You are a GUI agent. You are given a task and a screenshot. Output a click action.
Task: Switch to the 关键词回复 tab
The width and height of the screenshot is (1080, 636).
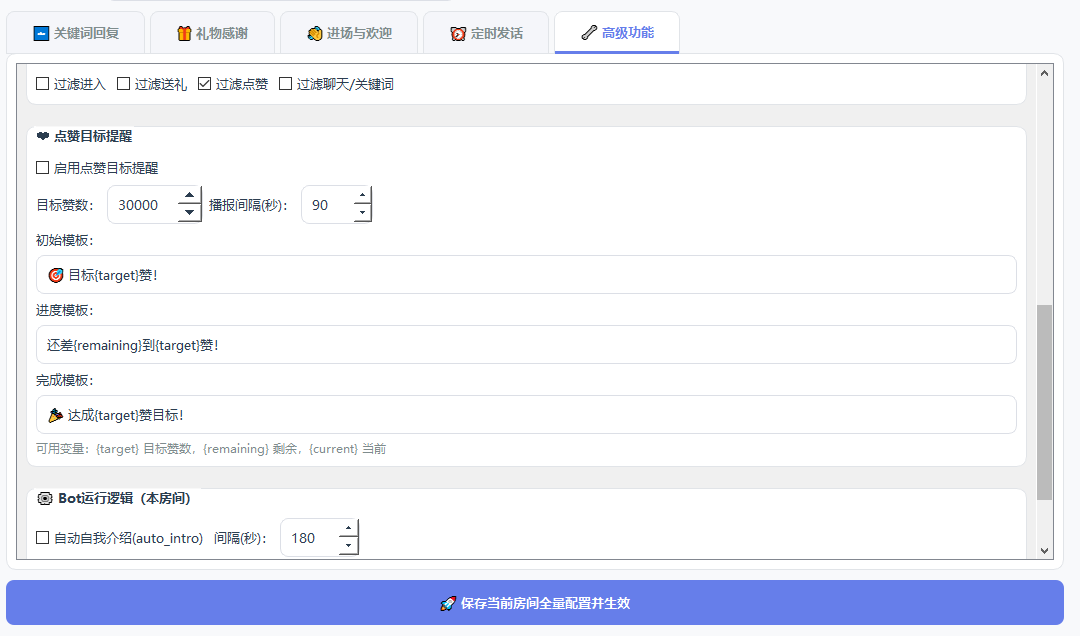[76, 33]
